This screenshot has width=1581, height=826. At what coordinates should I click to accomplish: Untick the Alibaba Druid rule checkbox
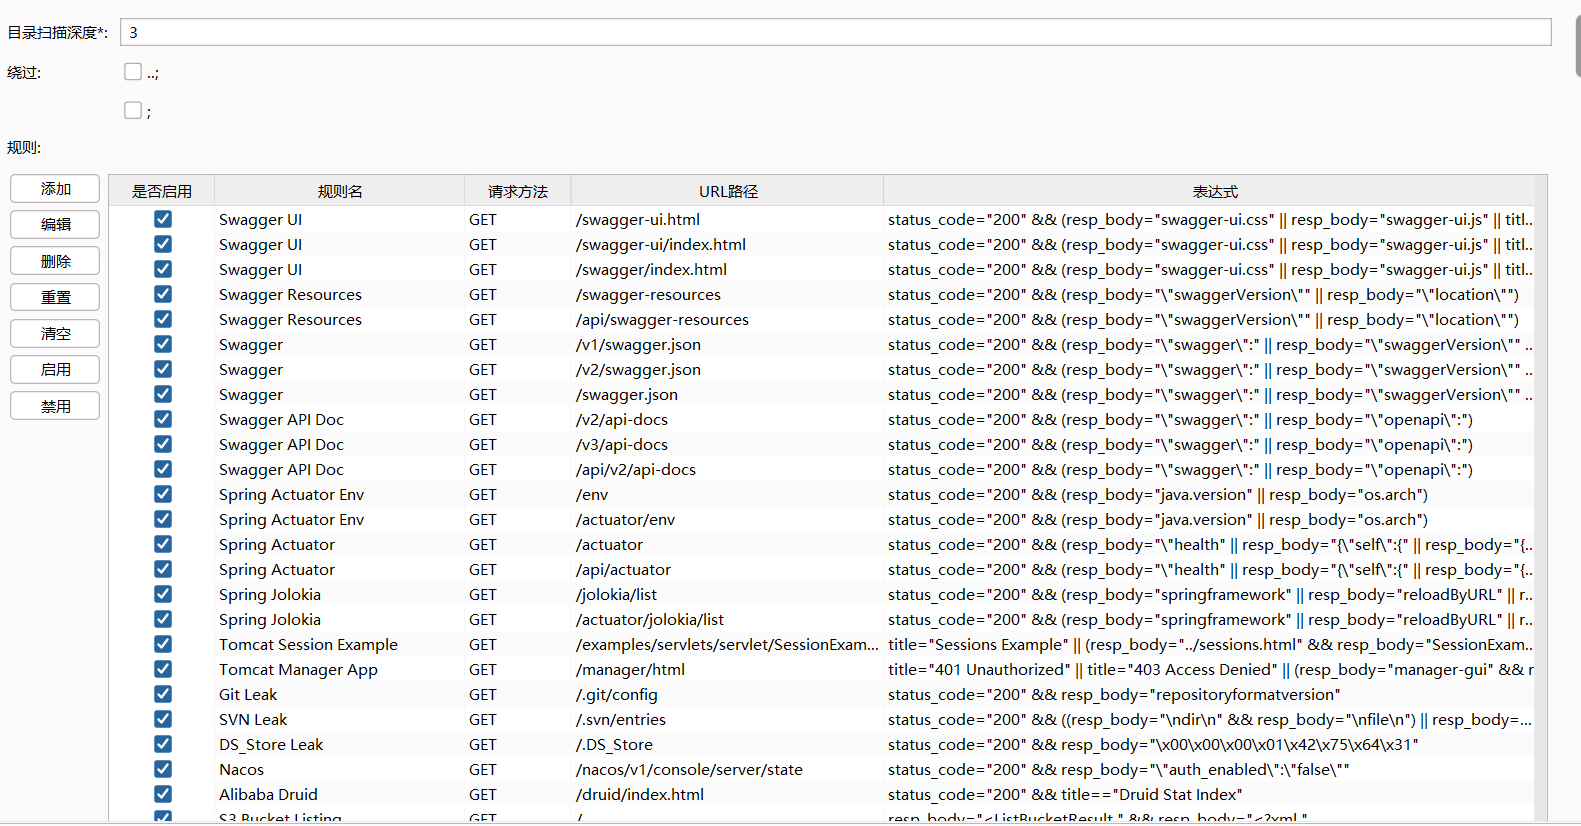[x=163, y=794]
